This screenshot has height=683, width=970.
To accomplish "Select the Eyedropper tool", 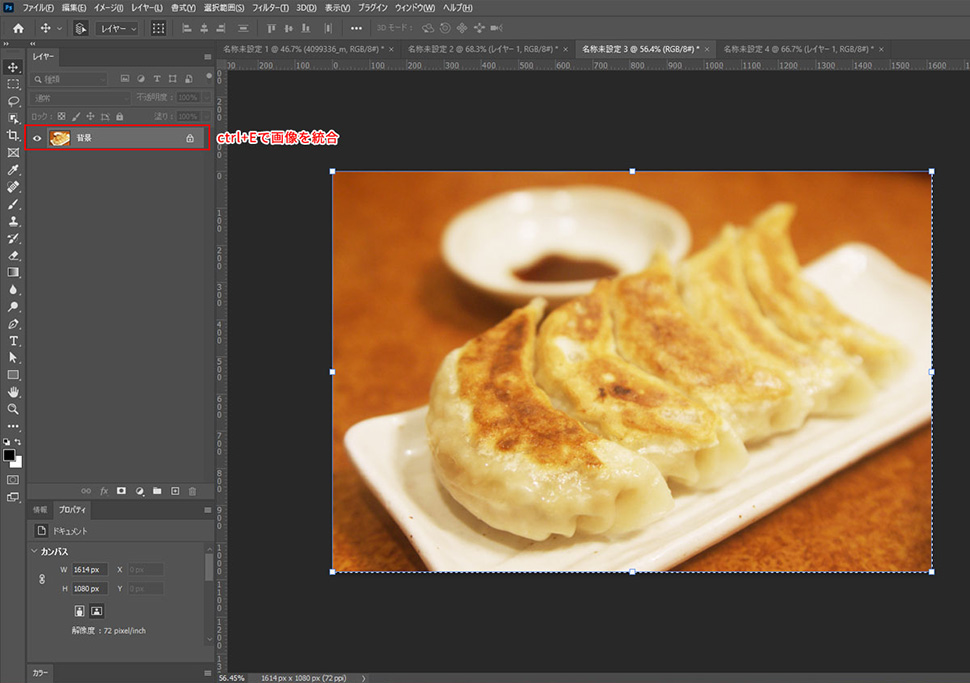I will pyautogui.click(x=13, y=170).
